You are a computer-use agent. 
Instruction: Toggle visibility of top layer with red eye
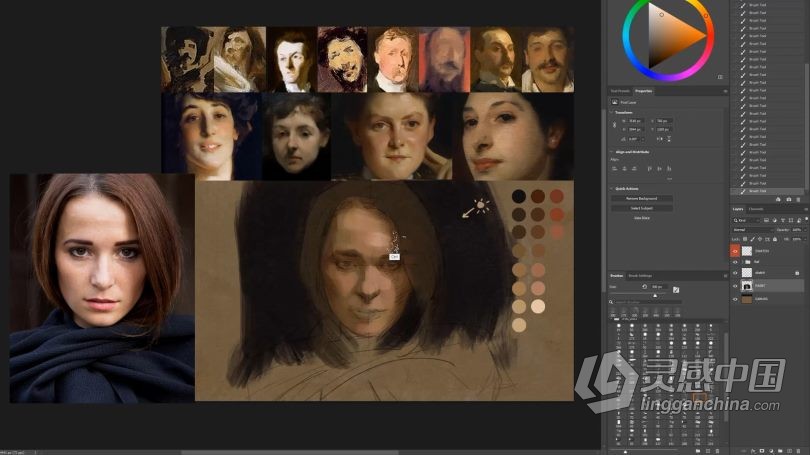click(x=735, y=251)
